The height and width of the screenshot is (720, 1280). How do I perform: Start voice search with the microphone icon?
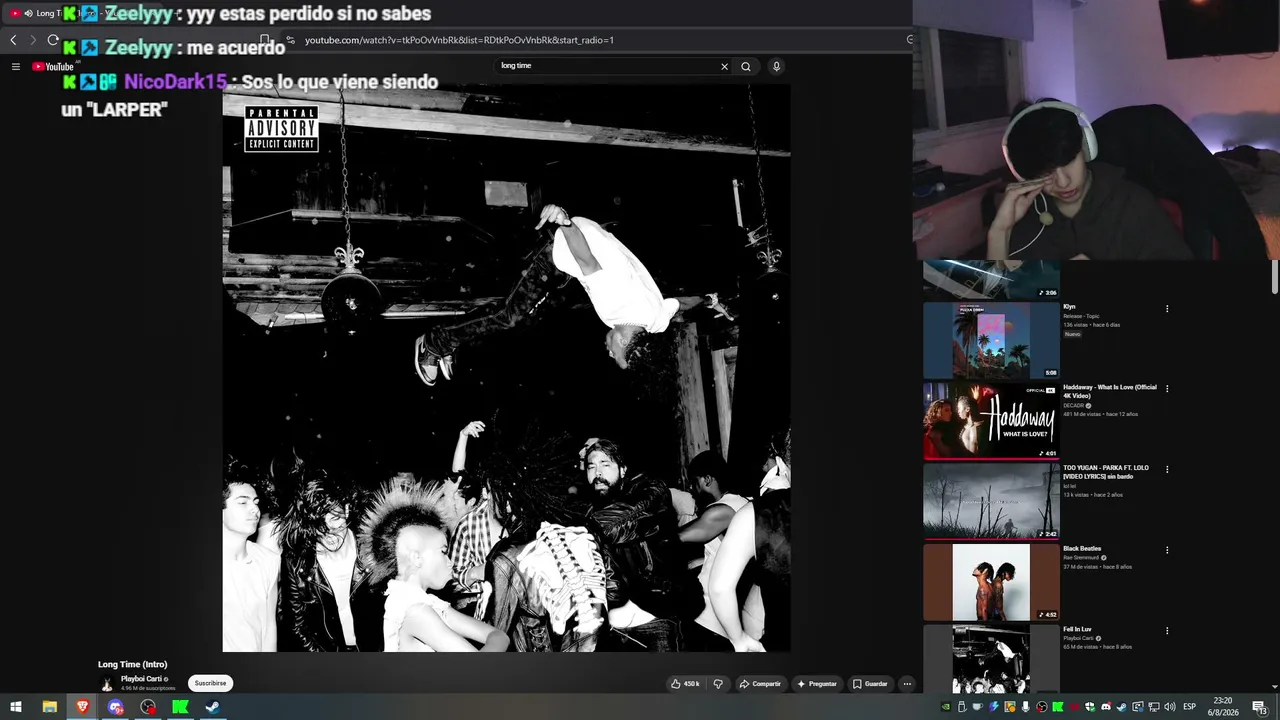click(776, 66)
